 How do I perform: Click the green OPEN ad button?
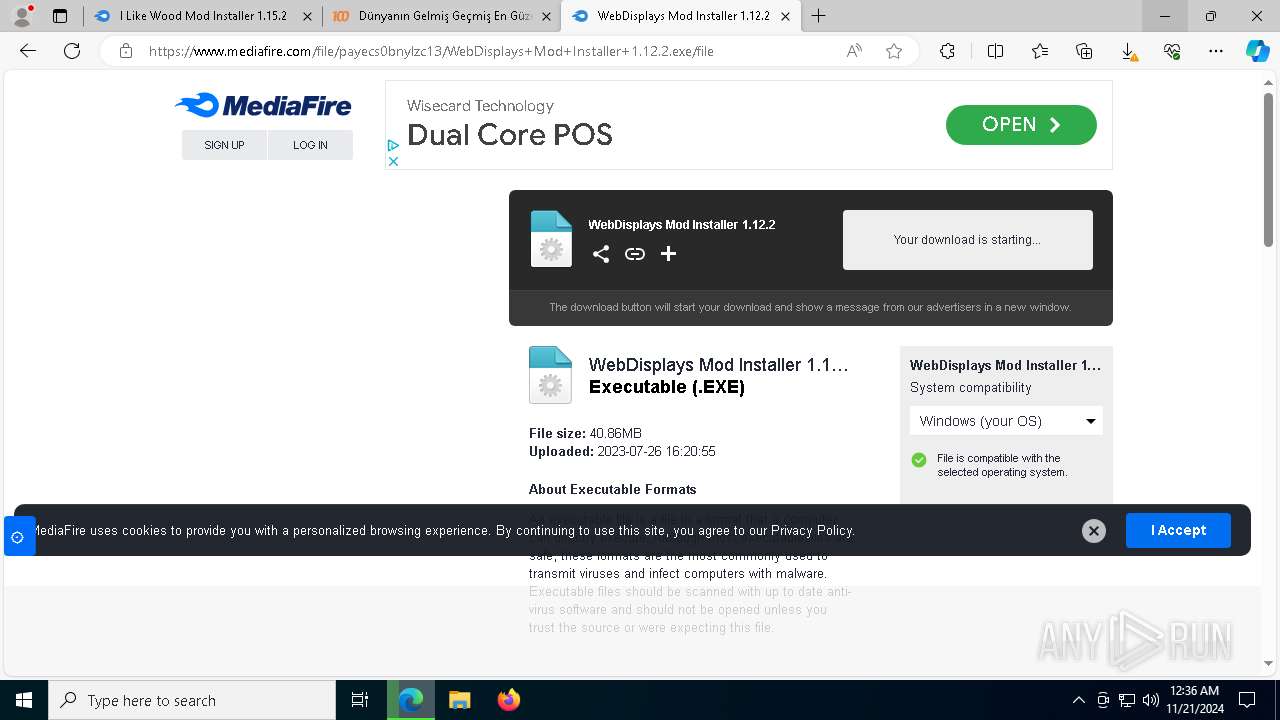pyautogui.click(x=1021, y=125)
